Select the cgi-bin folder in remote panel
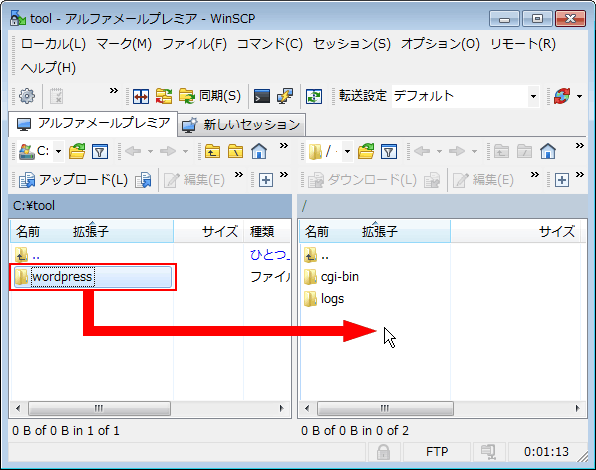 pyautogui.click(x=331, y=277)
